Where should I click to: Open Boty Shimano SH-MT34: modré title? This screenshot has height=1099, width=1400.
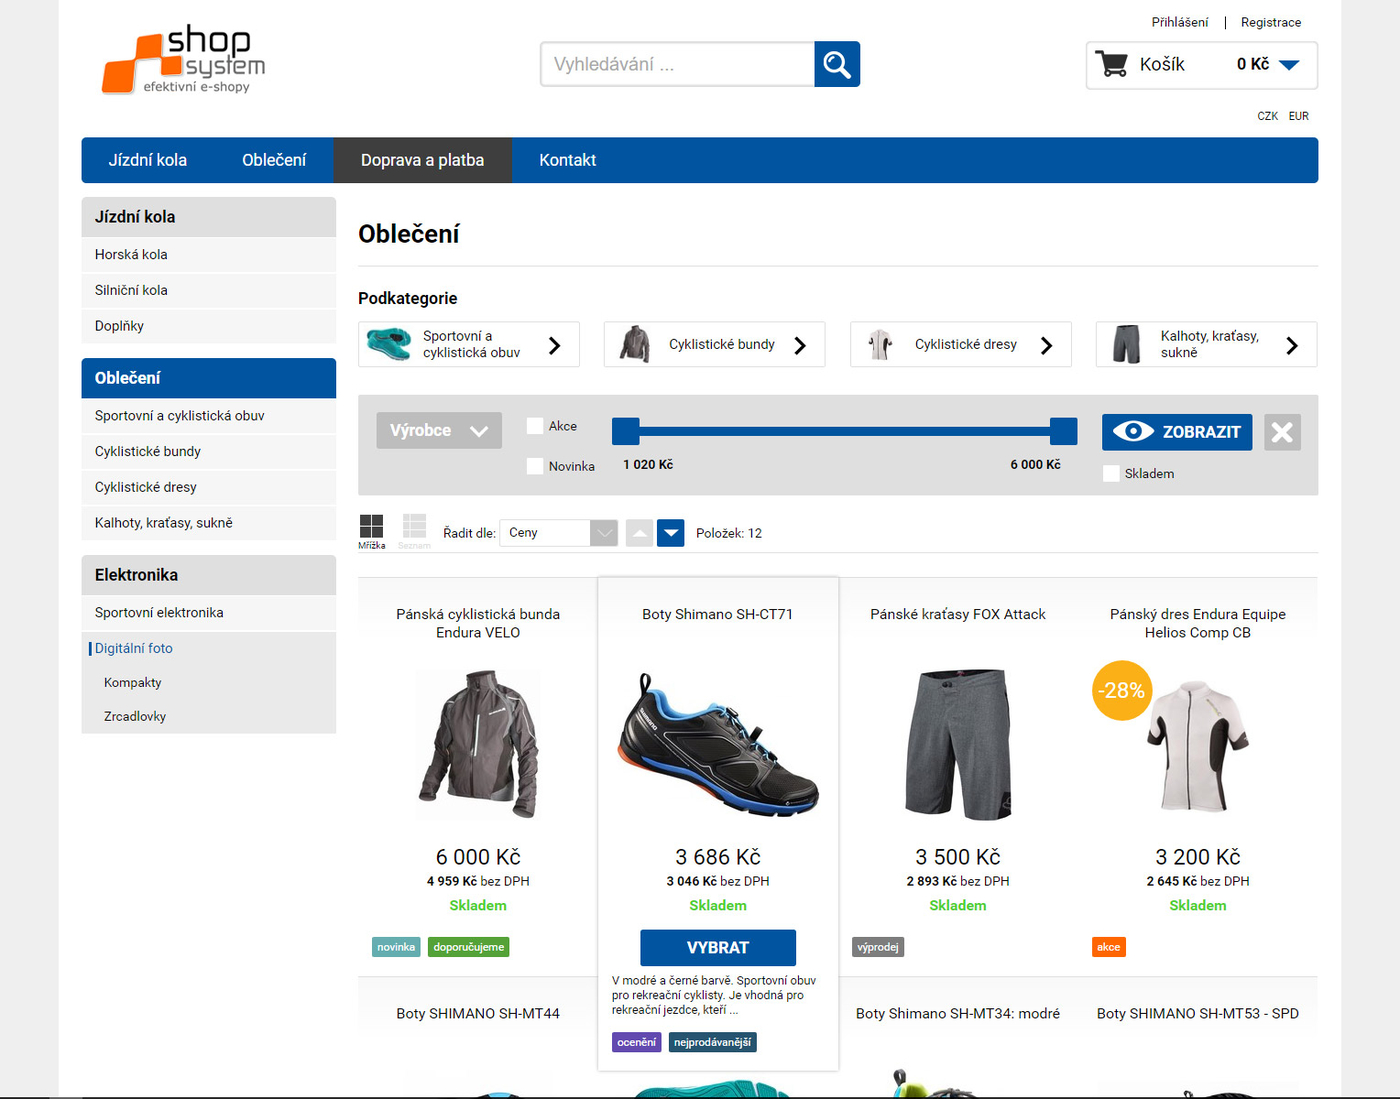point(958,1013)
